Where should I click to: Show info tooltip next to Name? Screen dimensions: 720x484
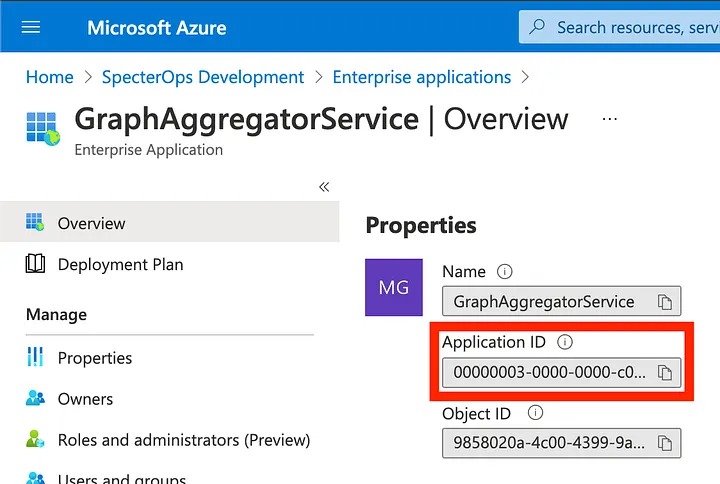pyautogui.click(x=505, y=272)
